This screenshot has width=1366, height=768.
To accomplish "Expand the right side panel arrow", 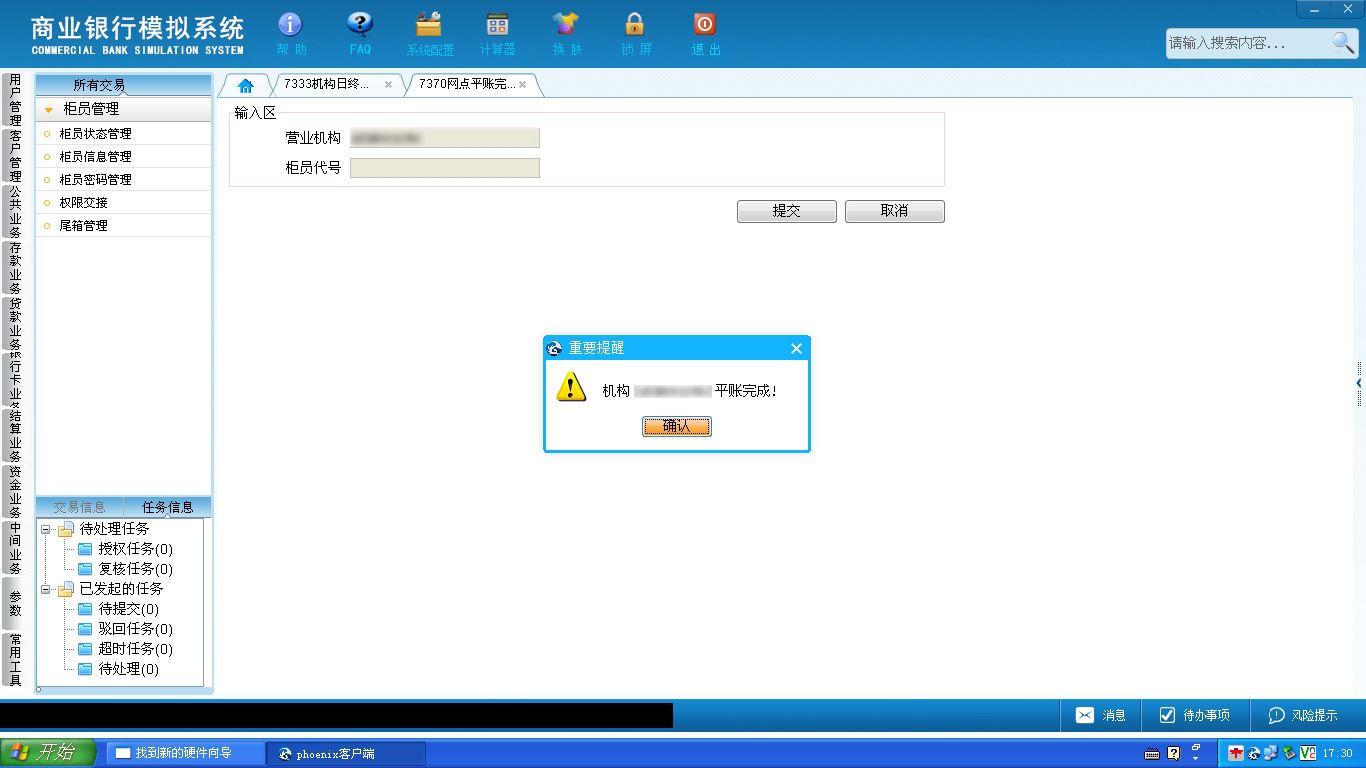I will tap(1359, 383).
